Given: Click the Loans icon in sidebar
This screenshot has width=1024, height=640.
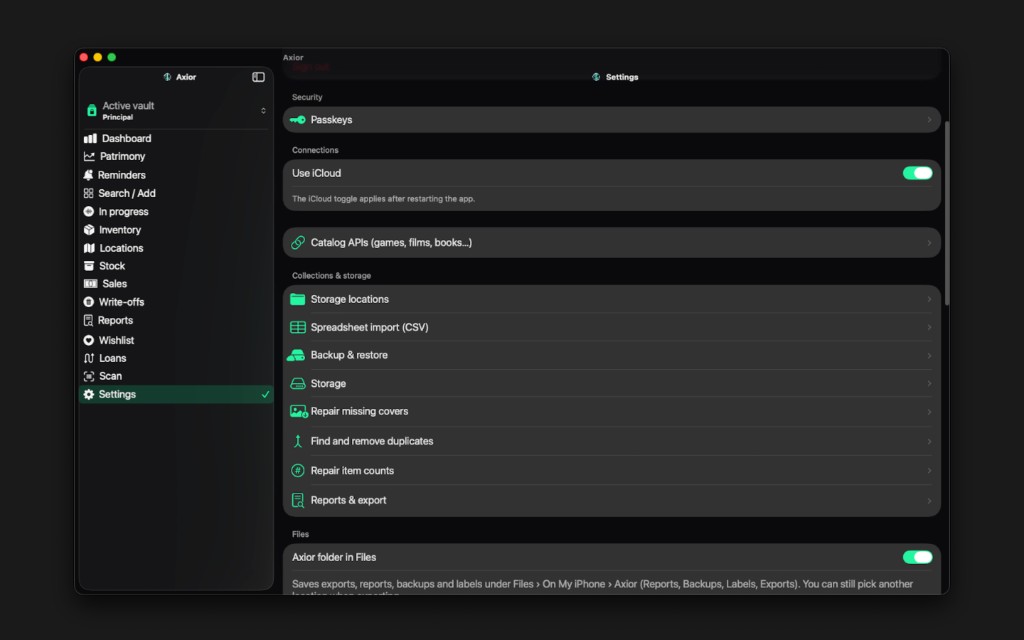Looking at the screenshot, I should (x=89, y=358).
